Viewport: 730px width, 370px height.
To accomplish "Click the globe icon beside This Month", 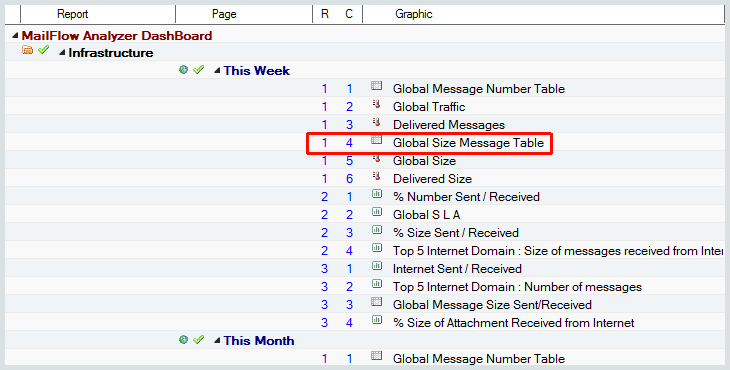I will pyautogui.click(x=183, y=339).
